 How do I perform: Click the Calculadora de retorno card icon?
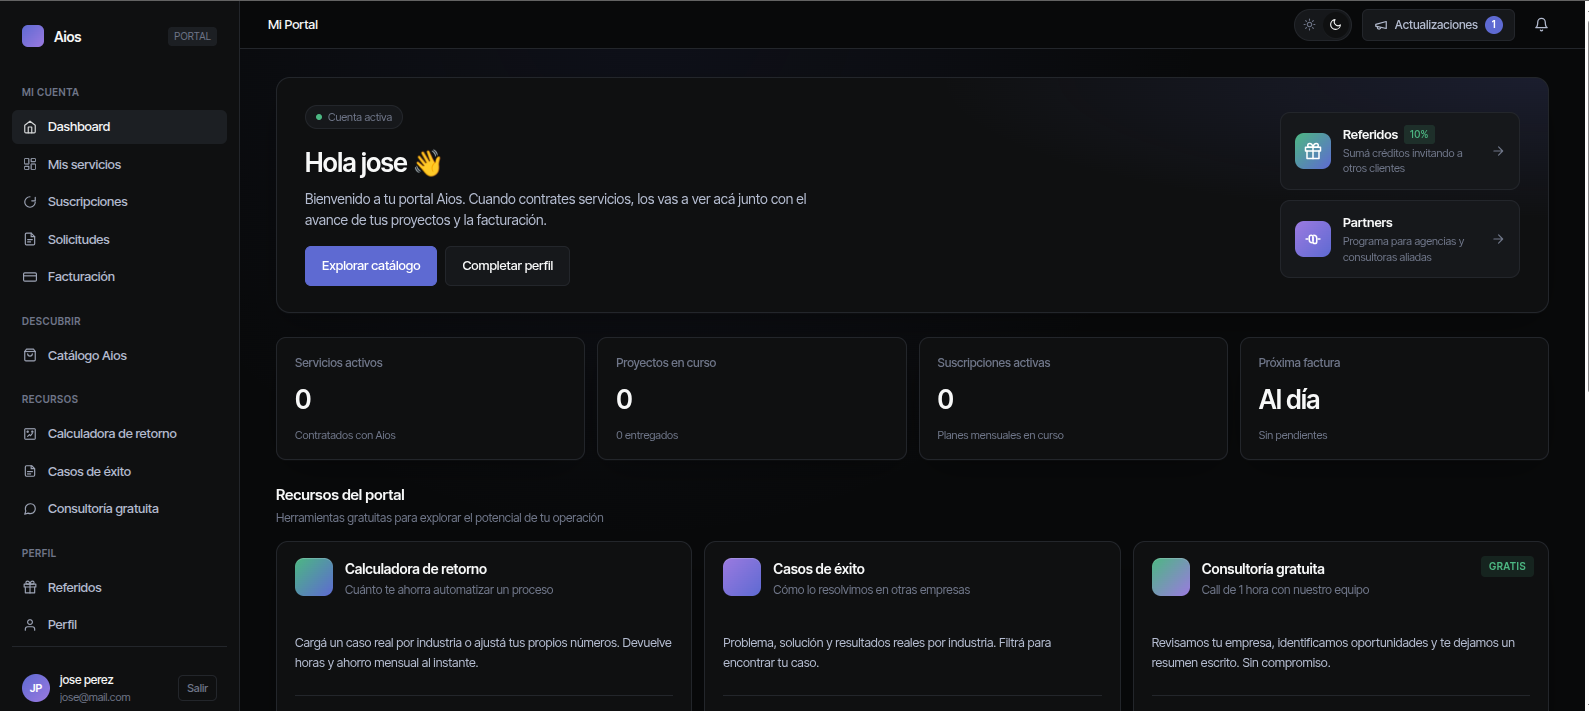314,577
